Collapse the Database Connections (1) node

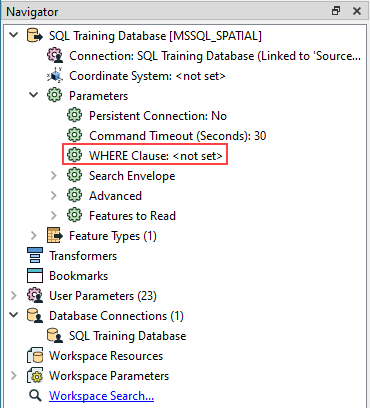[14, 315]
